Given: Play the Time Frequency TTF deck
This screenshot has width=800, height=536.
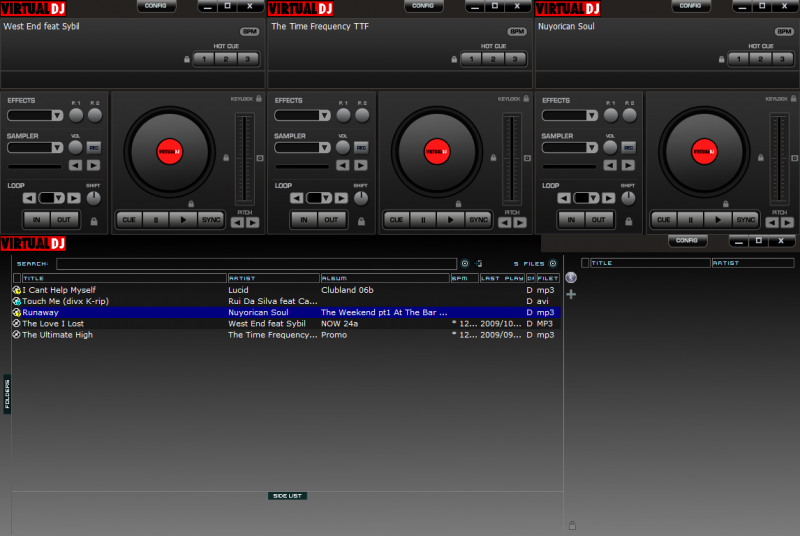Looking at the screenshot, I should click(x=451, y=220).
